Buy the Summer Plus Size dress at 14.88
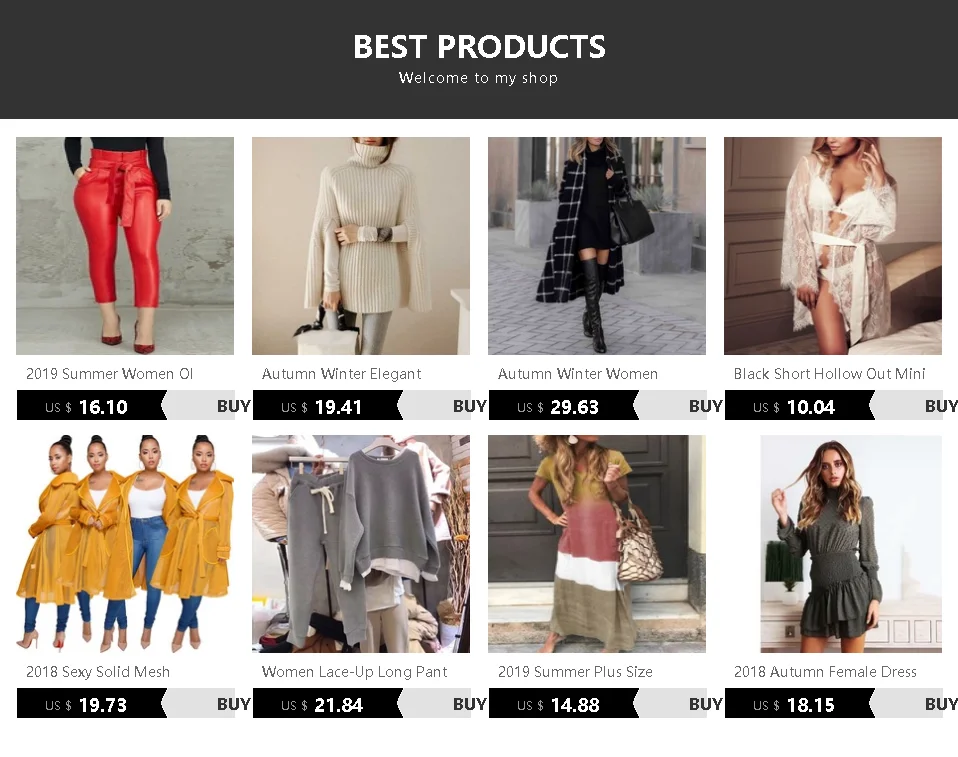 point(705,704)
